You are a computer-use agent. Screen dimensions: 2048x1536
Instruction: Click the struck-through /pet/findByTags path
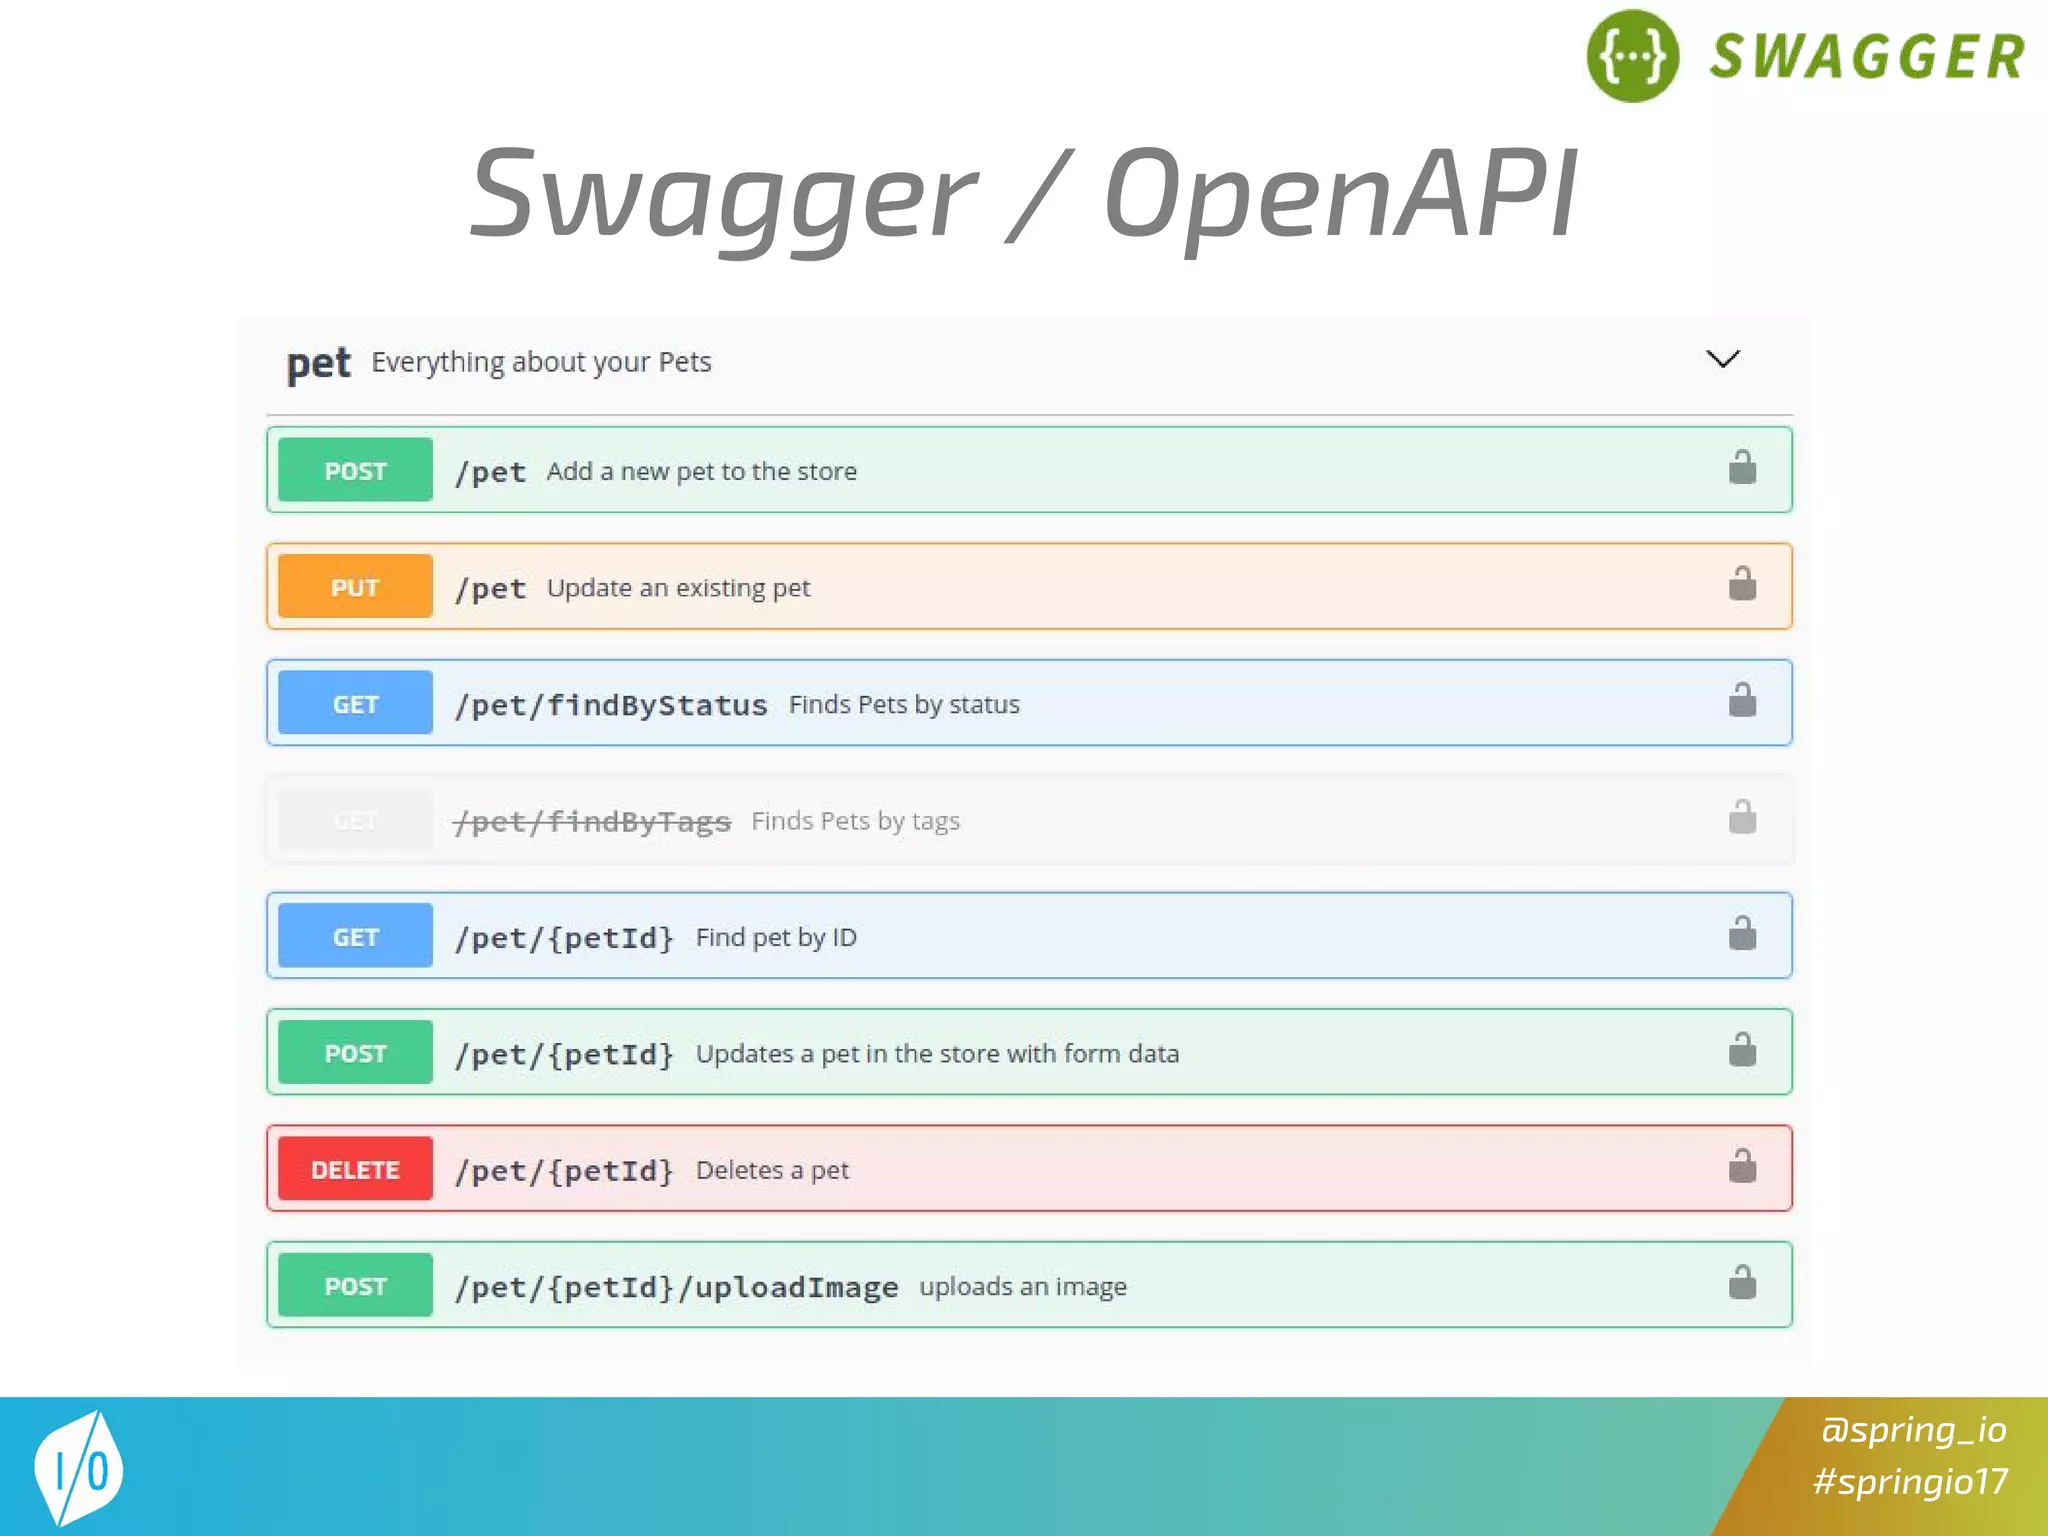point(592,821)
